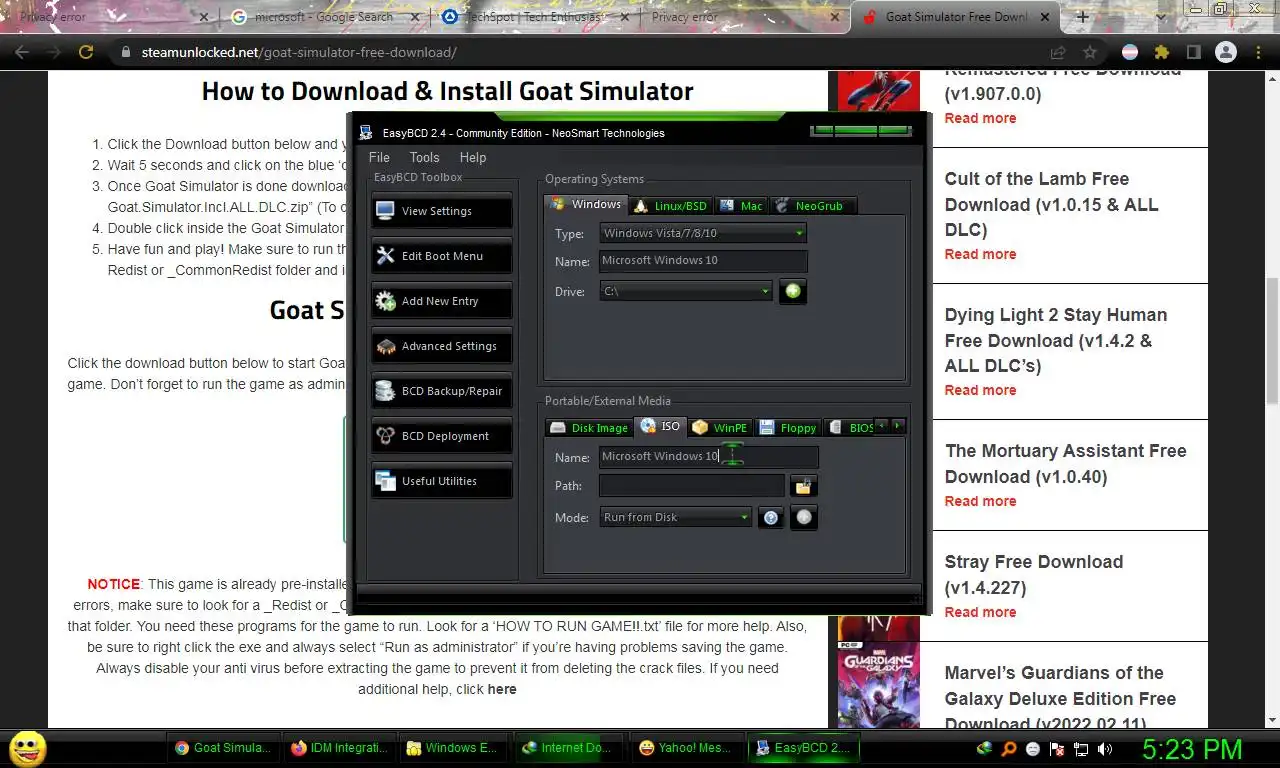
Task: Open the Tools menu in EasyBCD
Action: 424,157
